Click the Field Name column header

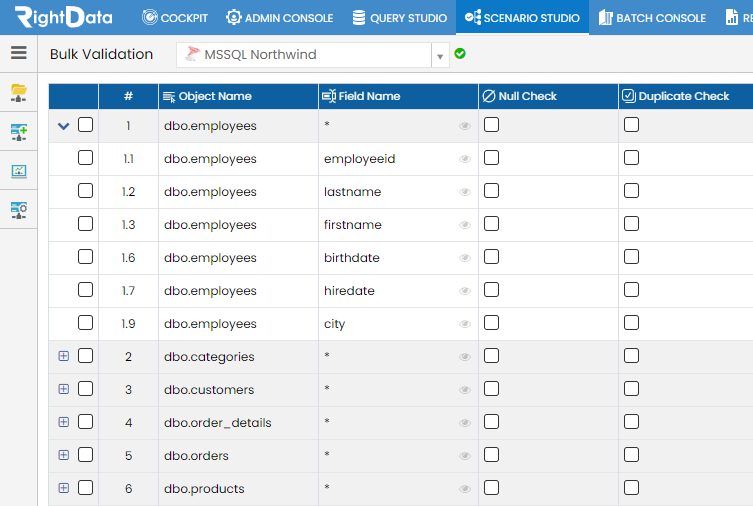tap(398, 96)
